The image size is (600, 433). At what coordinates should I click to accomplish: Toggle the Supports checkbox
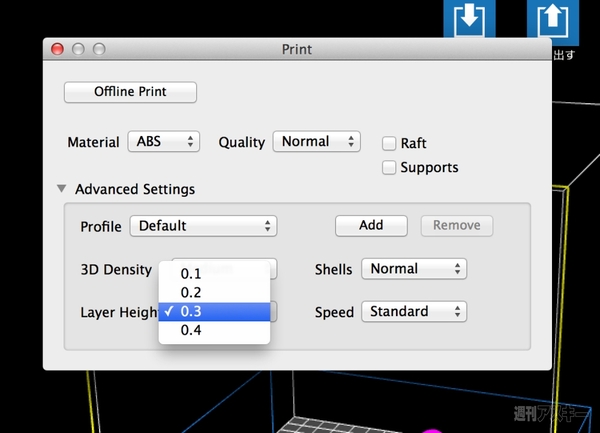point(389,167)
